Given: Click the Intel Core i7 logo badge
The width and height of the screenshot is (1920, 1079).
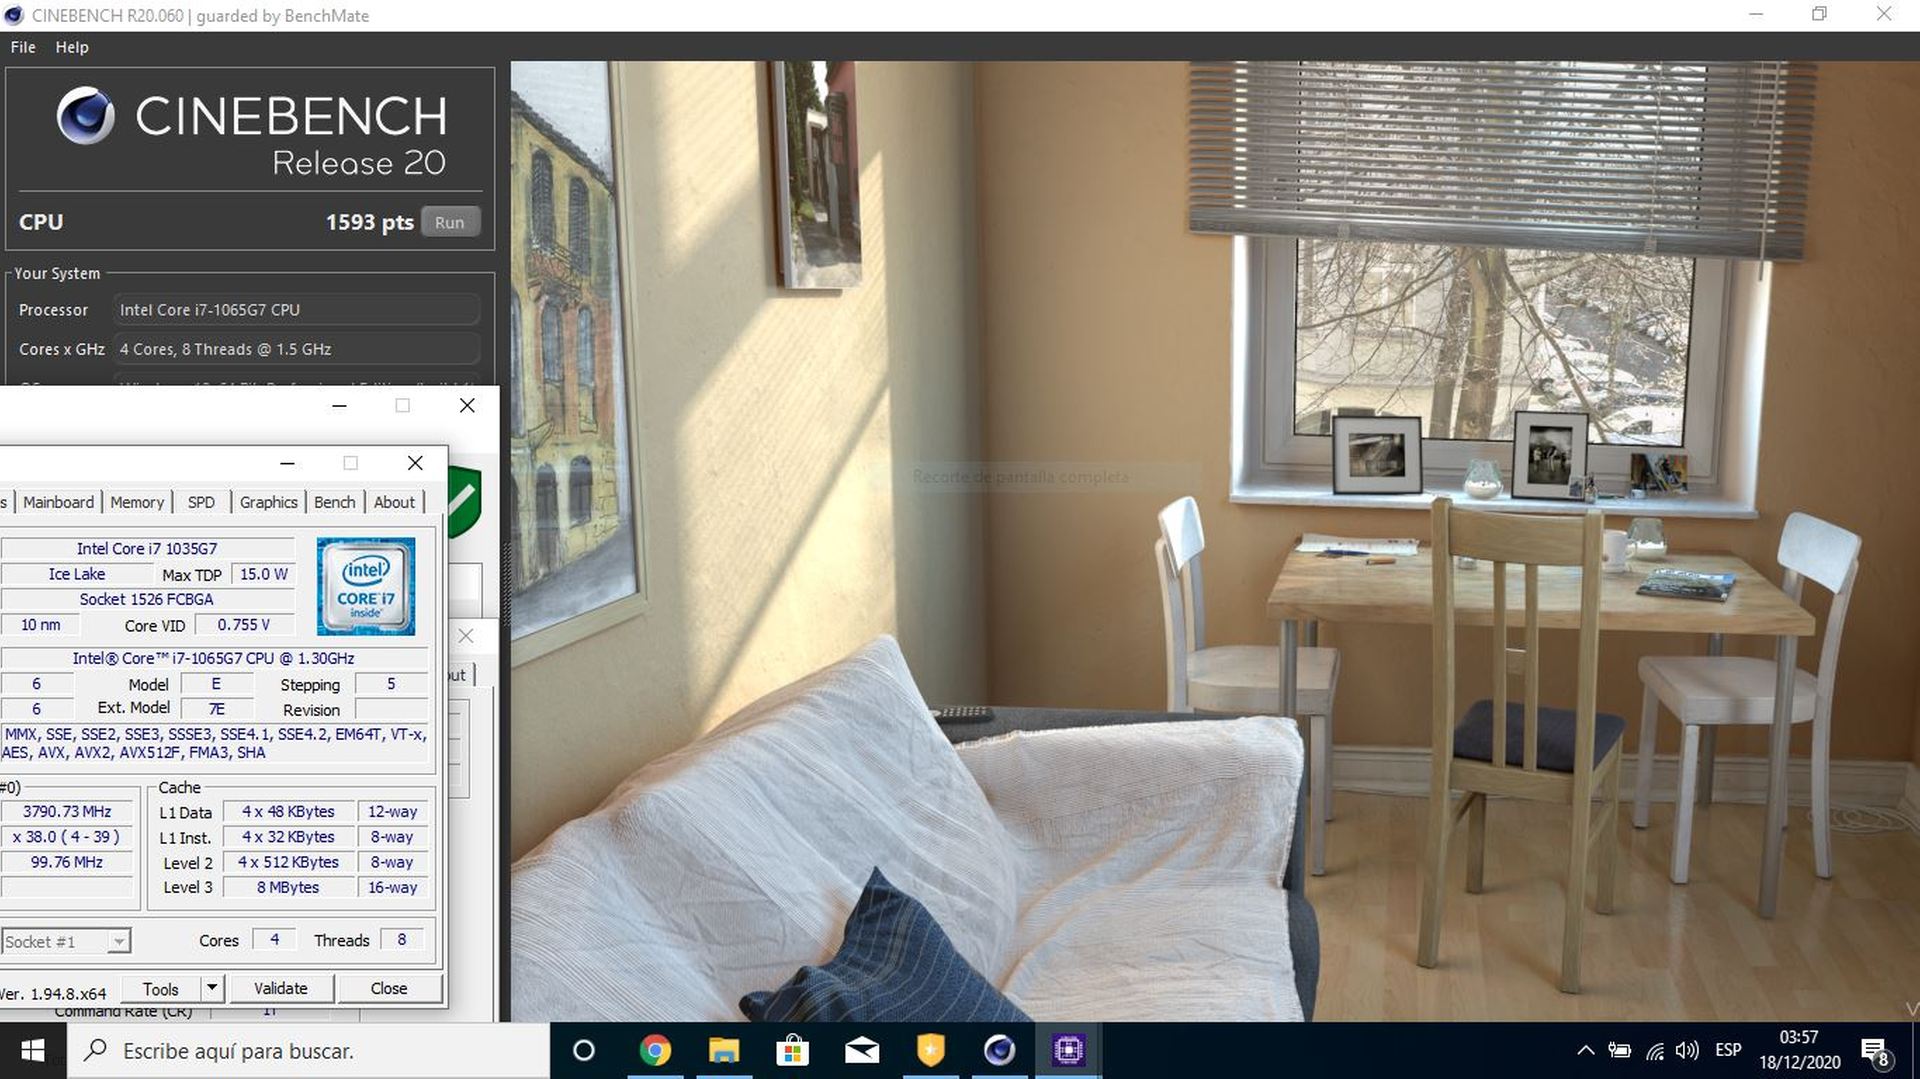Looking at the screenshot, I should tap(366, 586).
